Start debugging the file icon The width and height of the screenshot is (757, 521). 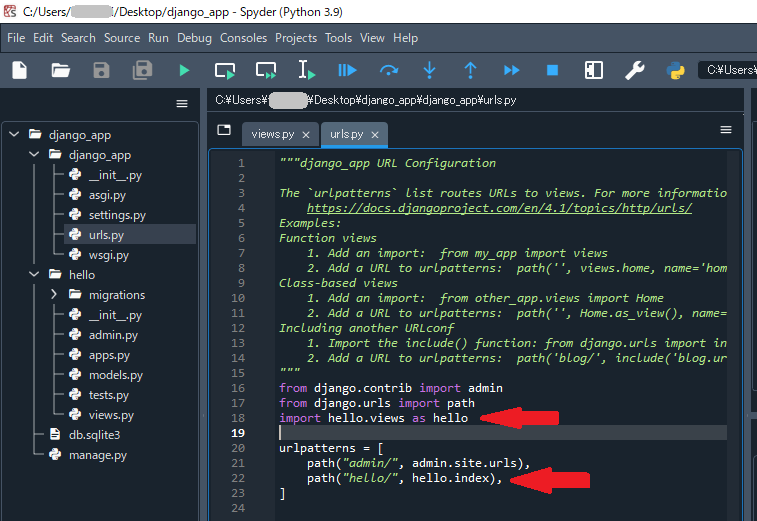click(x=347, y=70)
